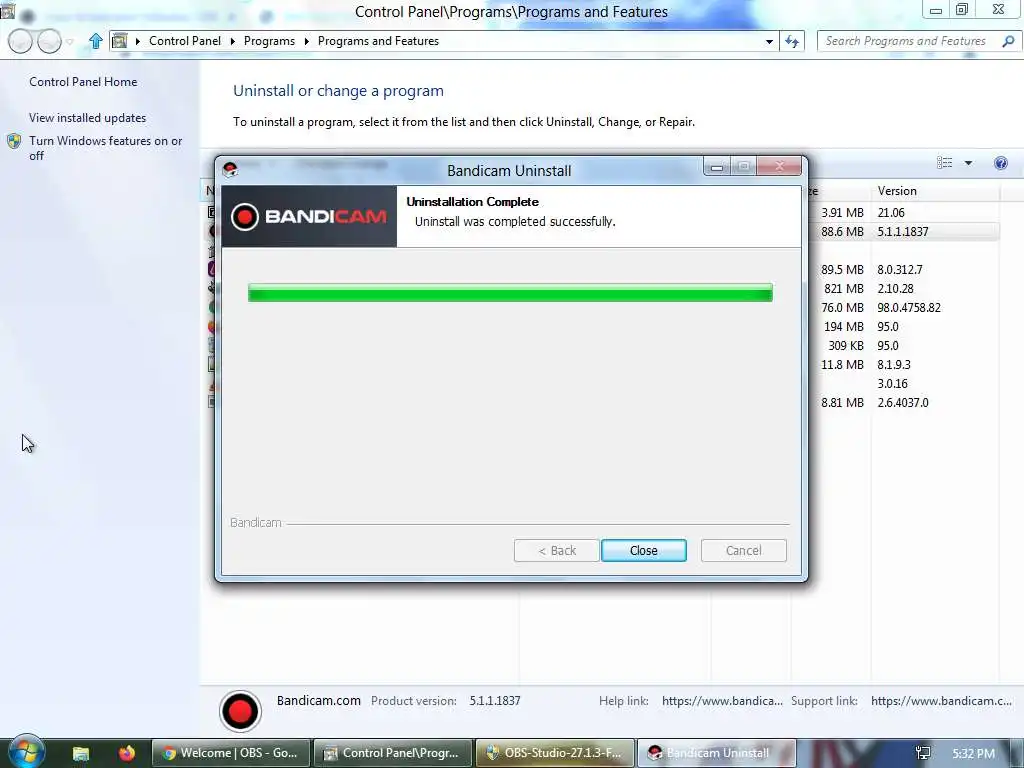Open View installed updates link

pyautogui.click(x=88, y=118)
